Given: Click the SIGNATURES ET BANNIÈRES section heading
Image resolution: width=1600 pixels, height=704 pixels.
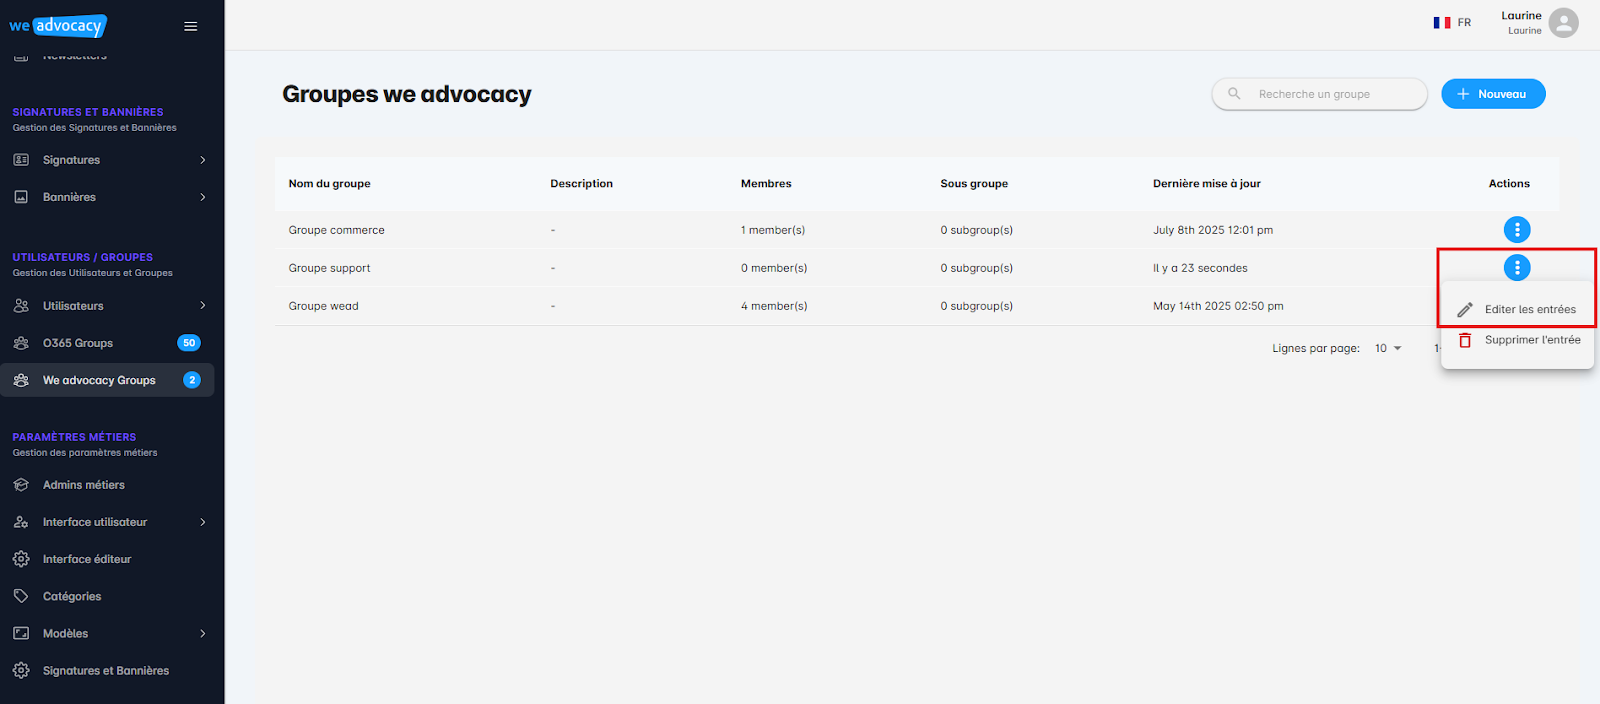Looking at the screenshot, I should pos(88,112).
